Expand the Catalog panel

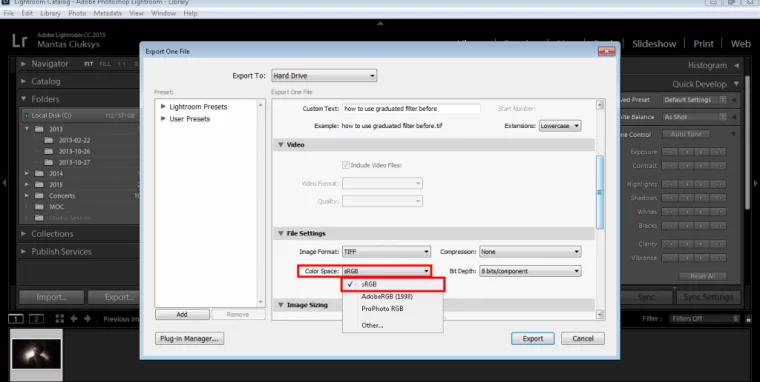tap(23, 81)
